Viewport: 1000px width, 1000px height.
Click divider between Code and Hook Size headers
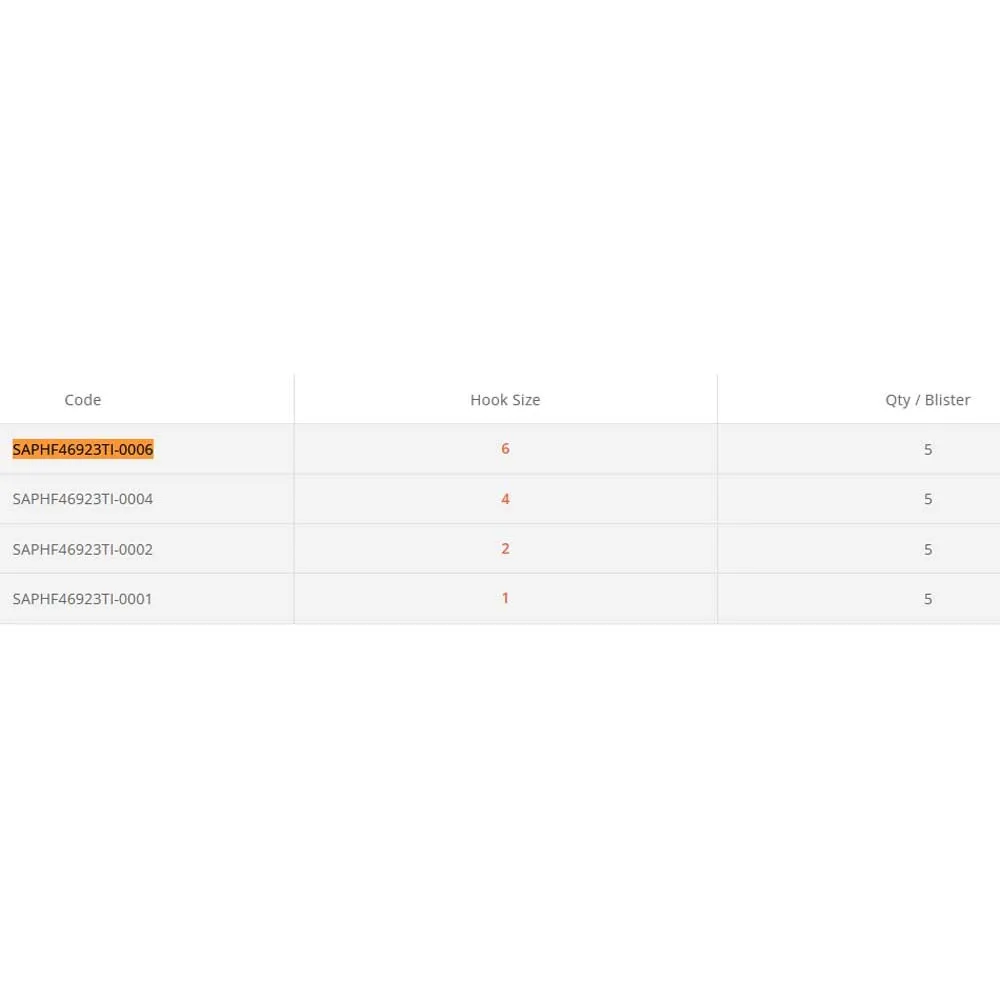pos(294,400)
